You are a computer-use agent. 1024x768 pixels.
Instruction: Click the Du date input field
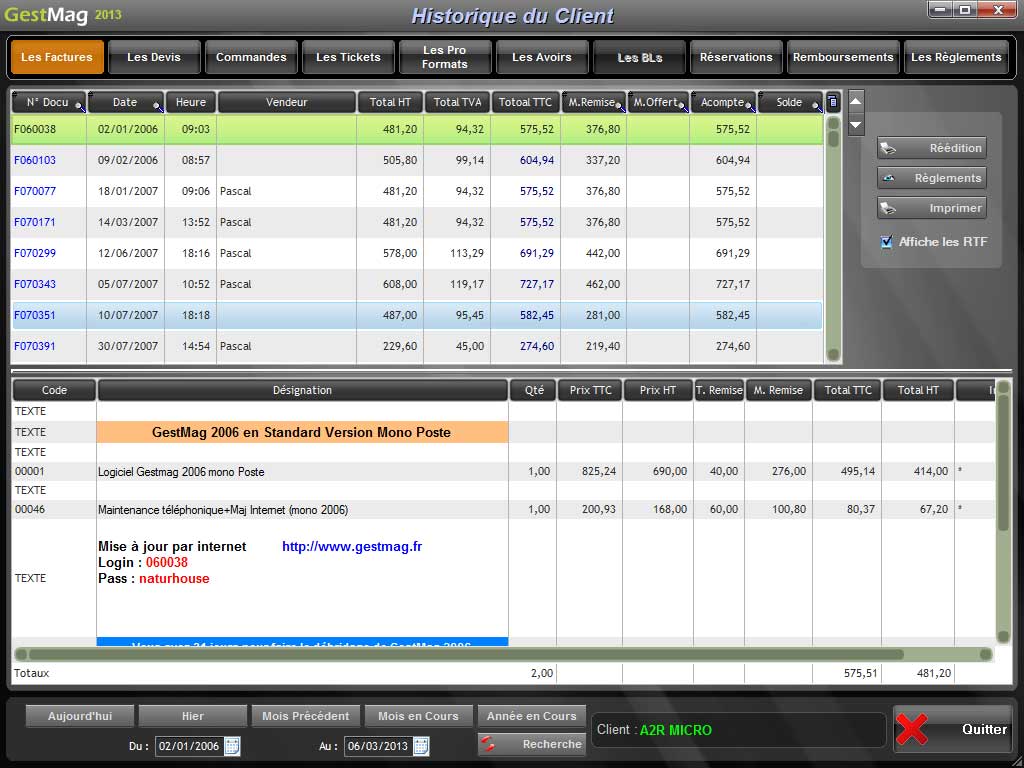[188, 746]
